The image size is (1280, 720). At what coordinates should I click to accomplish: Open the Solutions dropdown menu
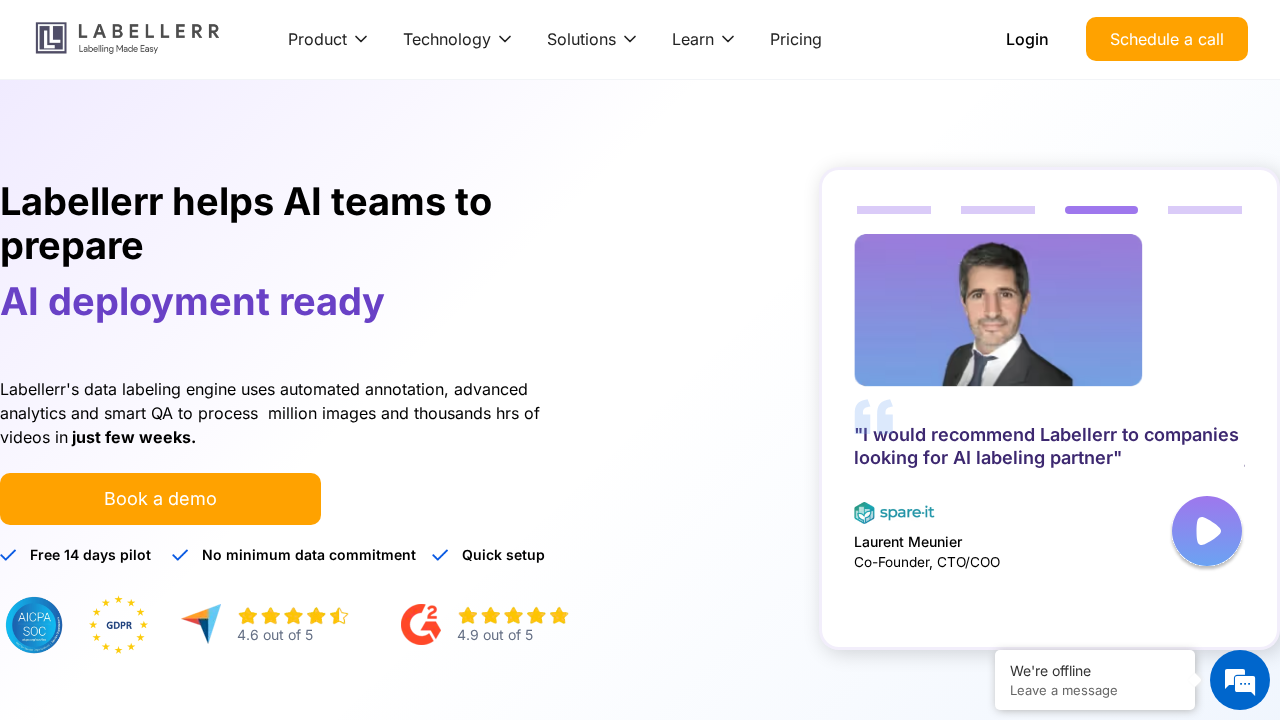[x=591, y=39]
